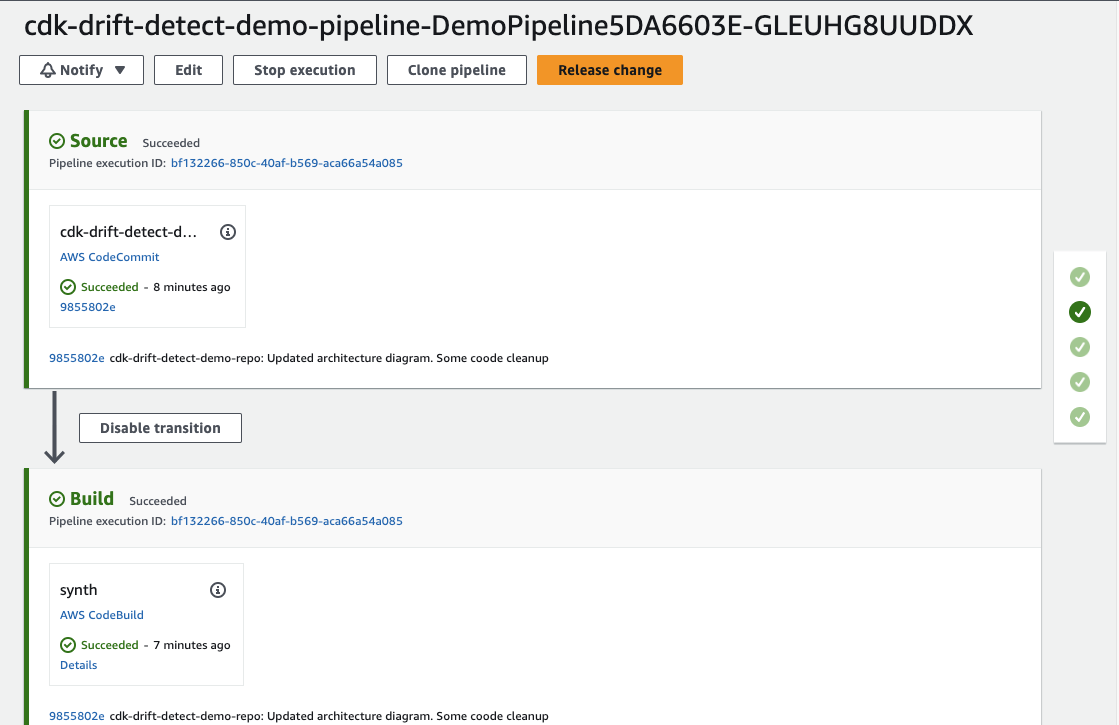Click the info icon on the synth action card

point(217,590)
